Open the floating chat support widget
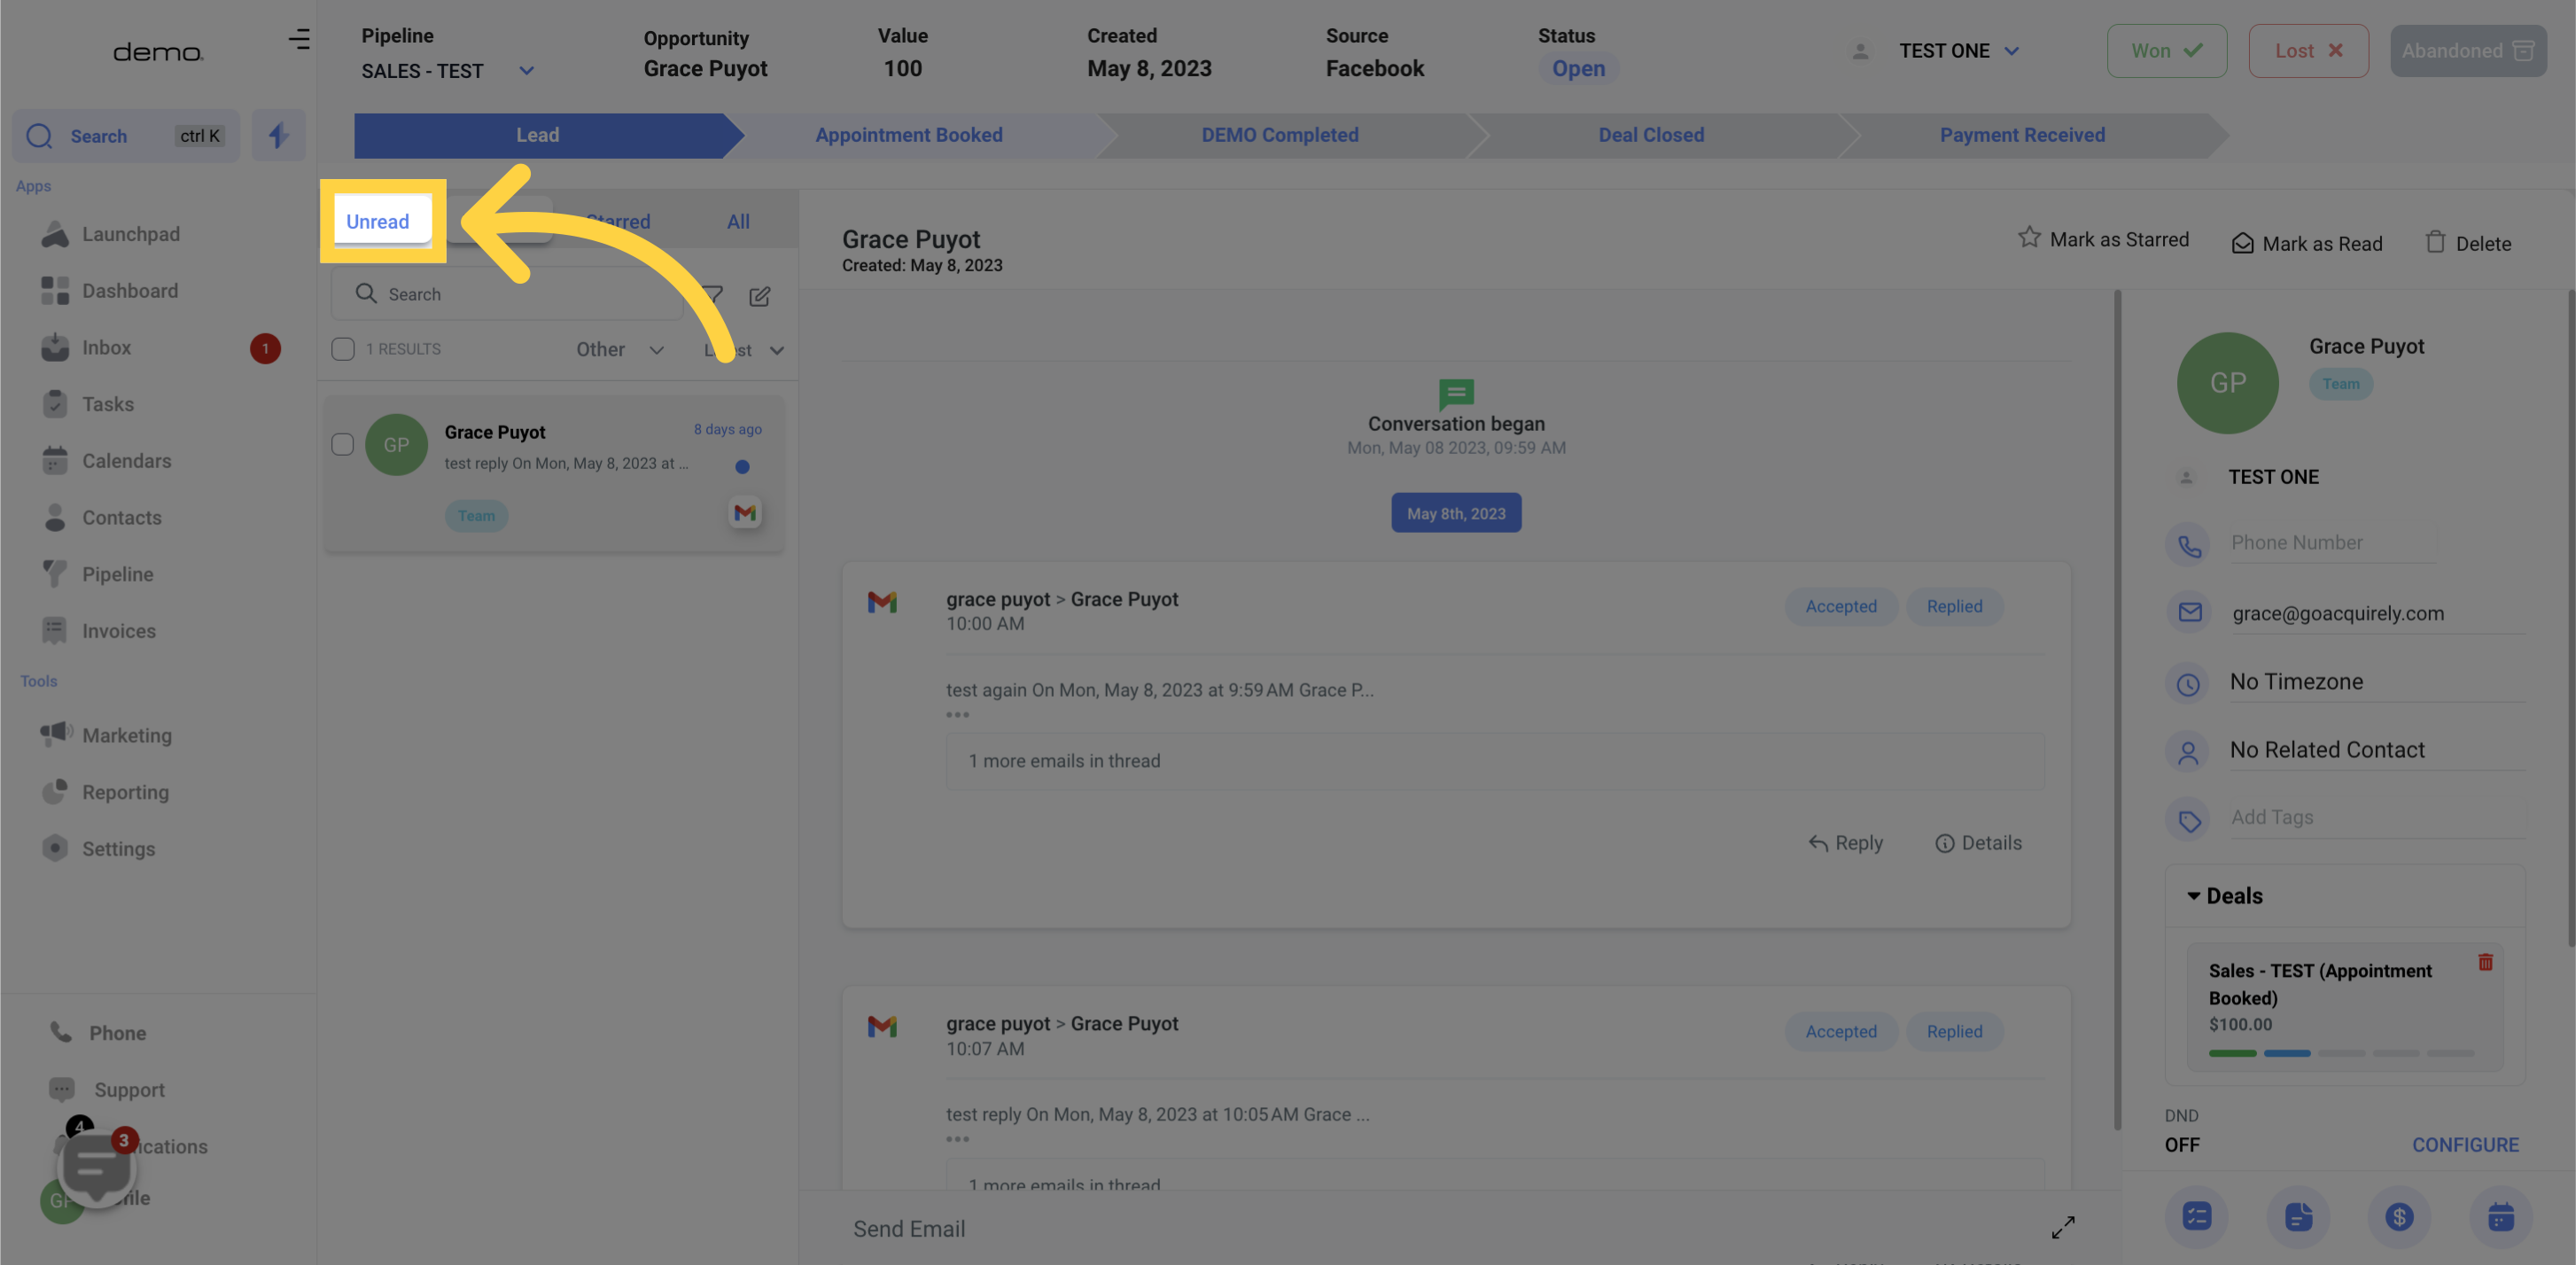The image size is (2576, 1265). [96, 1166]
